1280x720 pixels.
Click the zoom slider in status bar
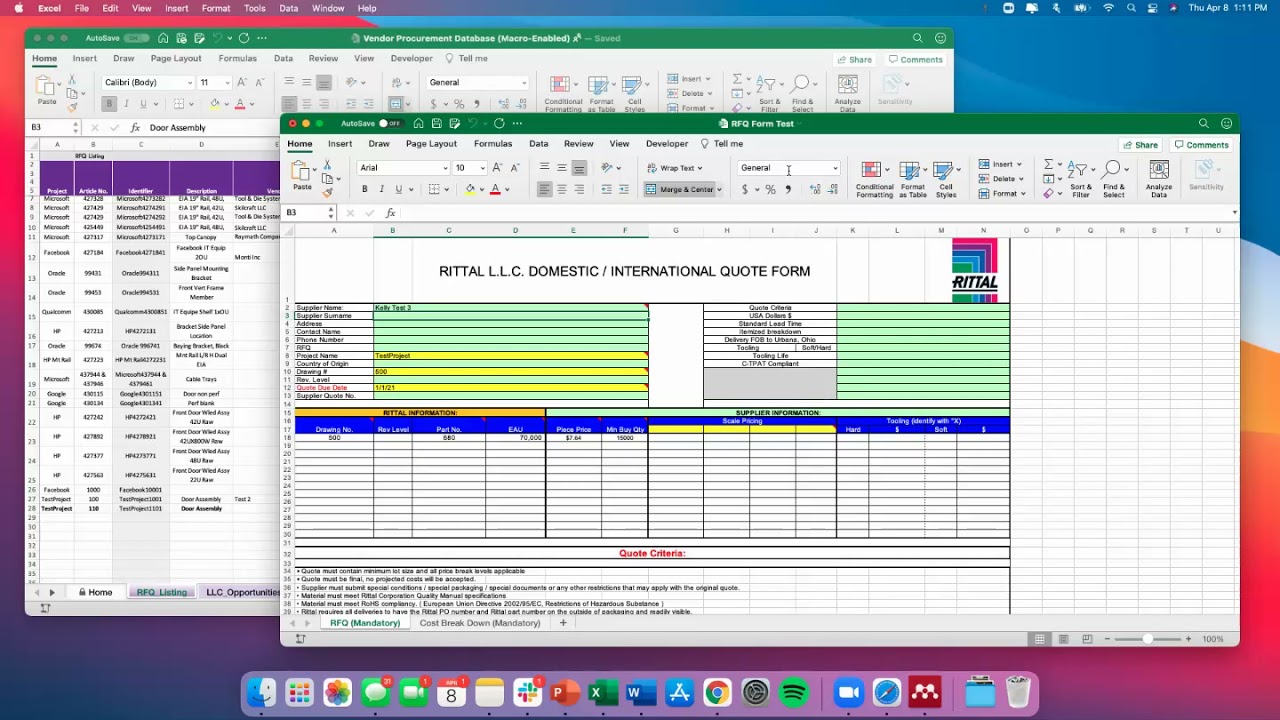1147,639
